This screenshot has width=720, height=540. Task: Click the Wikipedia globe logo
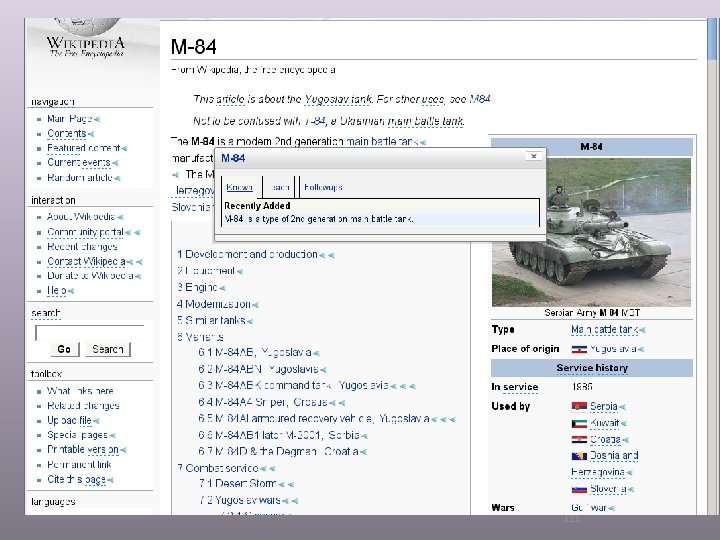coord(86,27)
